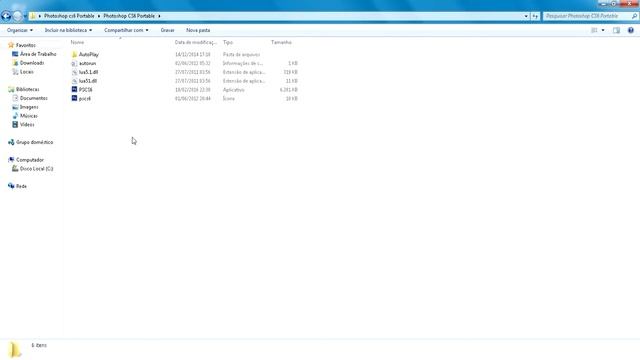Viewport: 640px width, 360px height.
Task: Open the Músicas library
Action: [x=29, y=116]
